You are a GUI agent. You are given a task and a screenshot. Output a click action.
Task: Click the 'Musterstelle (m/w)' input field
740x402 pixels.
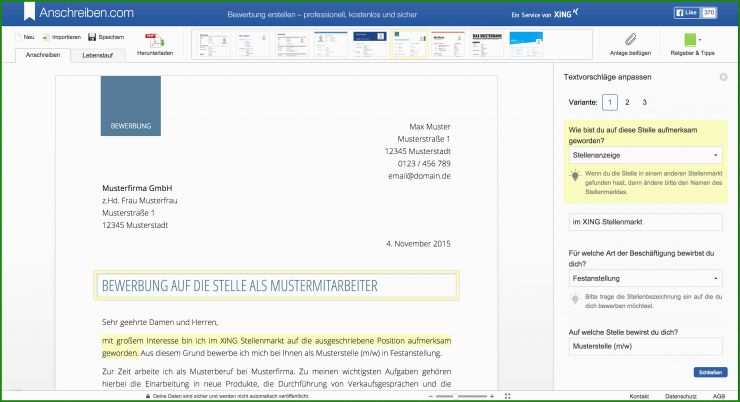pos(645,346)
